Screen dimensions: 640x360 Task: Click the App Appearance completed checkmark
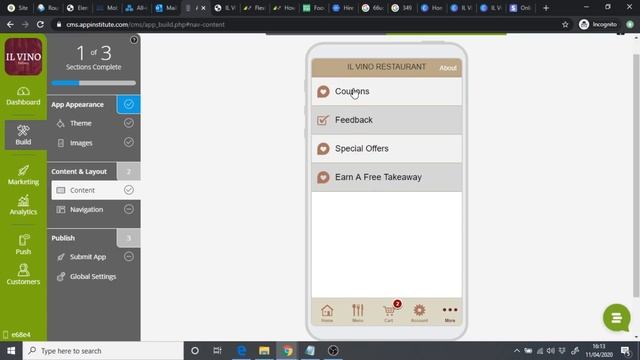click(129, 104)
